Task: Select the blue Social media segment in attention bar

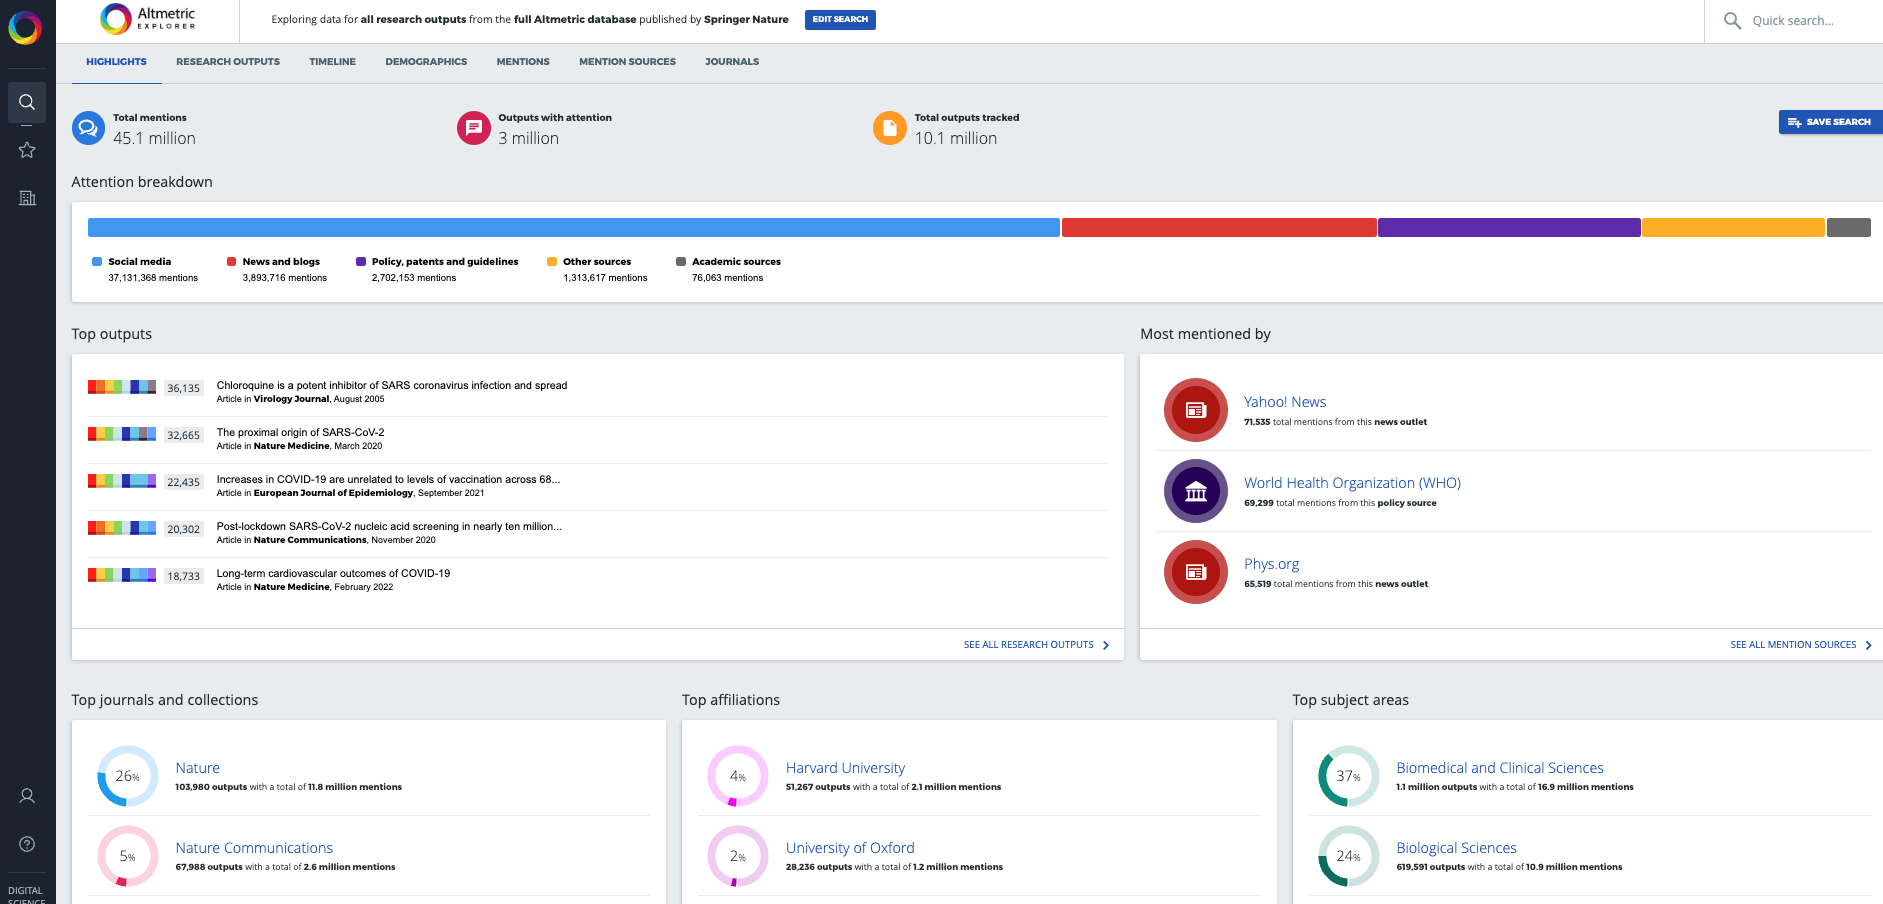Action: pos(573,227)
